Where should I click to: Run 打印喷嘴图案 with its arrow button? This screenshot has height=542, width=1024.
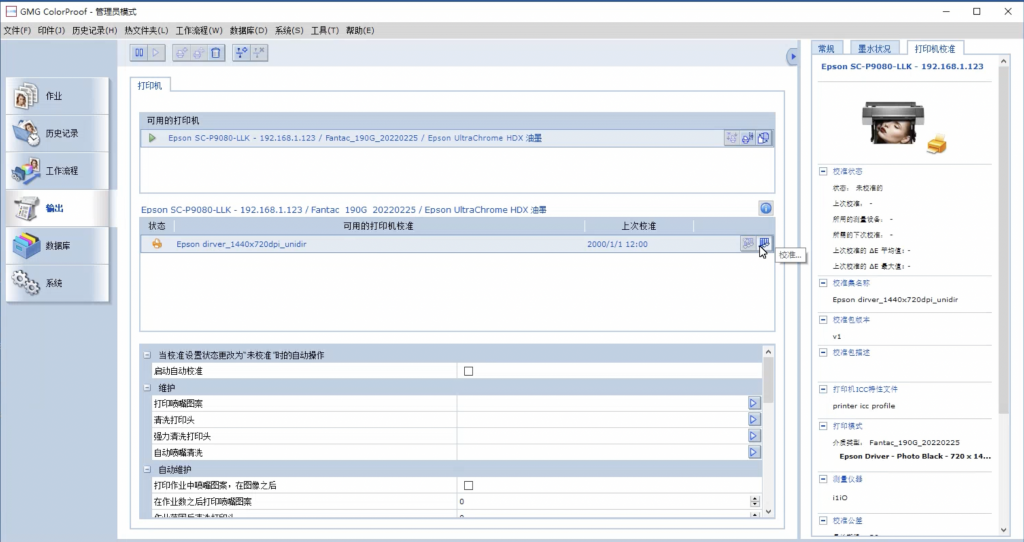click(753, 404)
